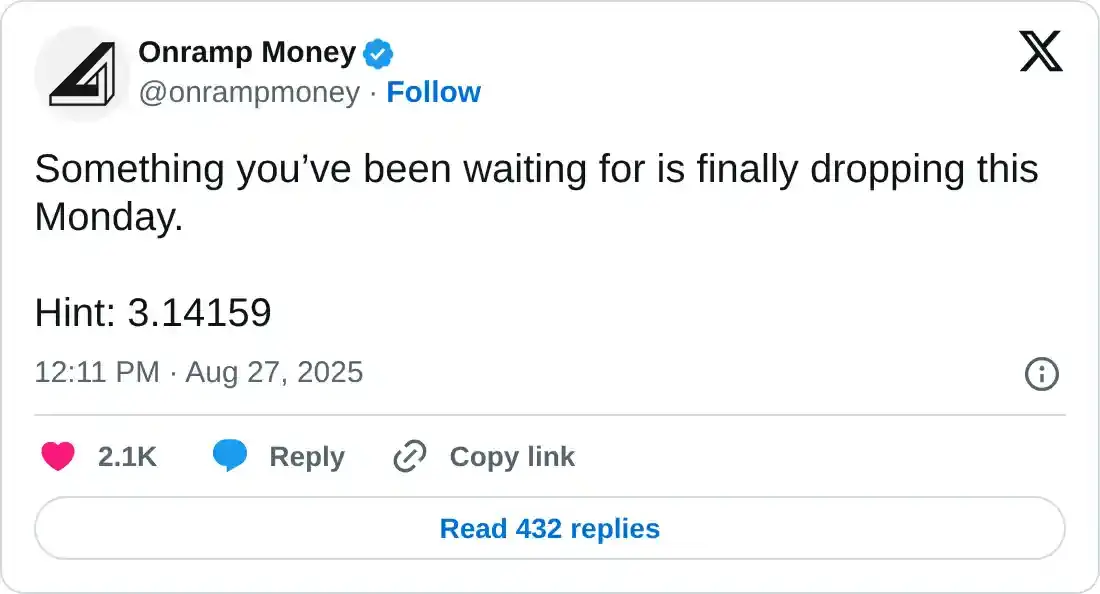Click the Reply text label
The height and width of the screenshot is (594, 1100).
pyautogui.click(x=306, y=457)
